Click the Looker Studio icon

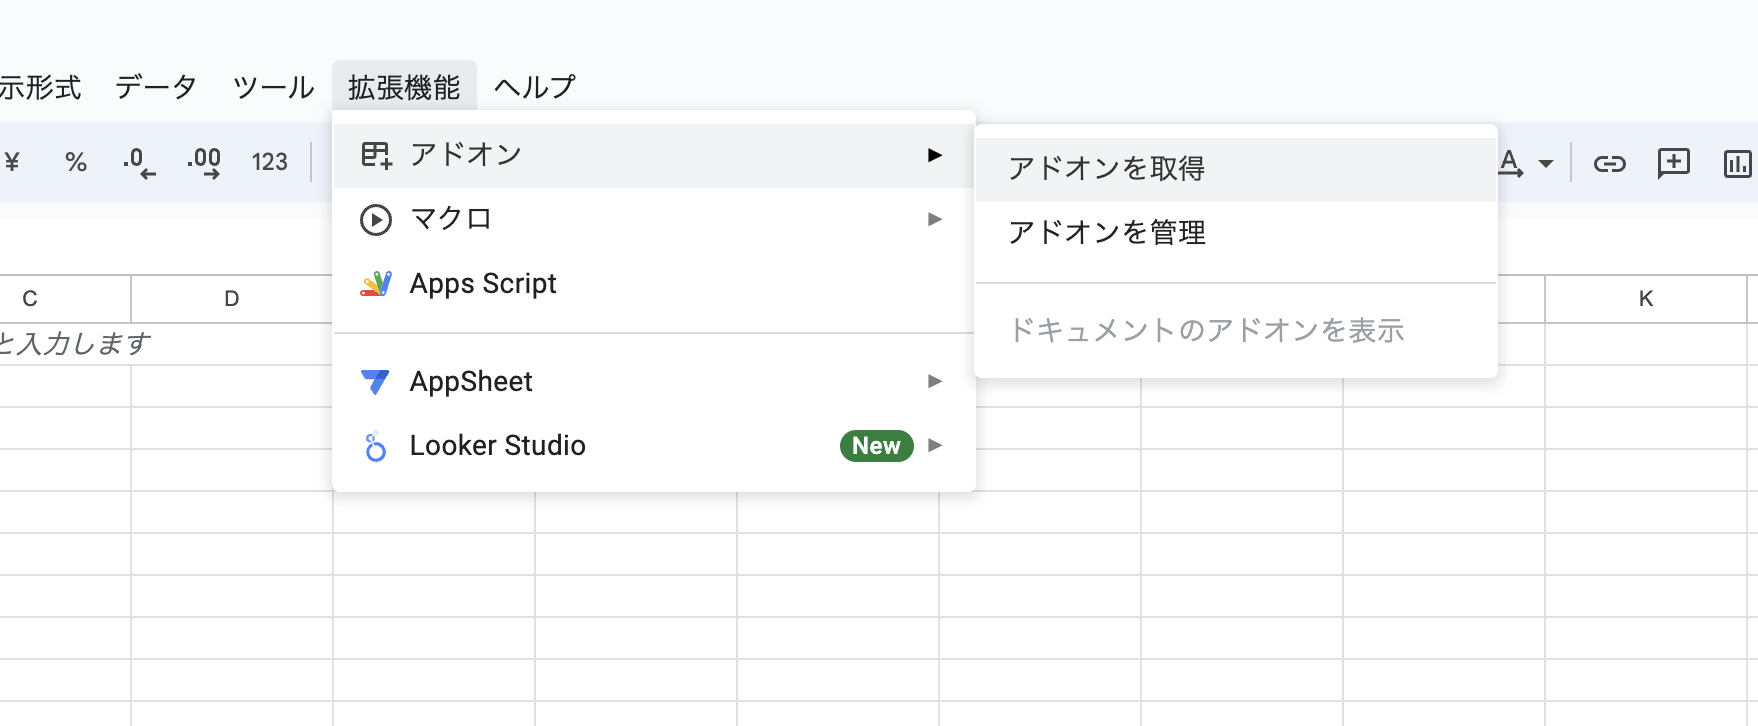(x=376, y=446)
